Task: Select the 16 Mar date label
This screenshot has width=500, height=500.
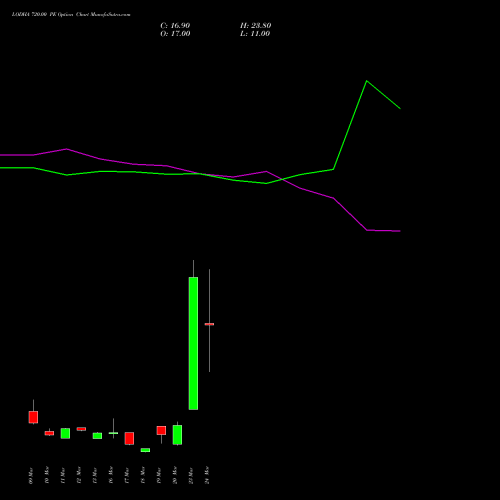Action: tap(111, 475)
